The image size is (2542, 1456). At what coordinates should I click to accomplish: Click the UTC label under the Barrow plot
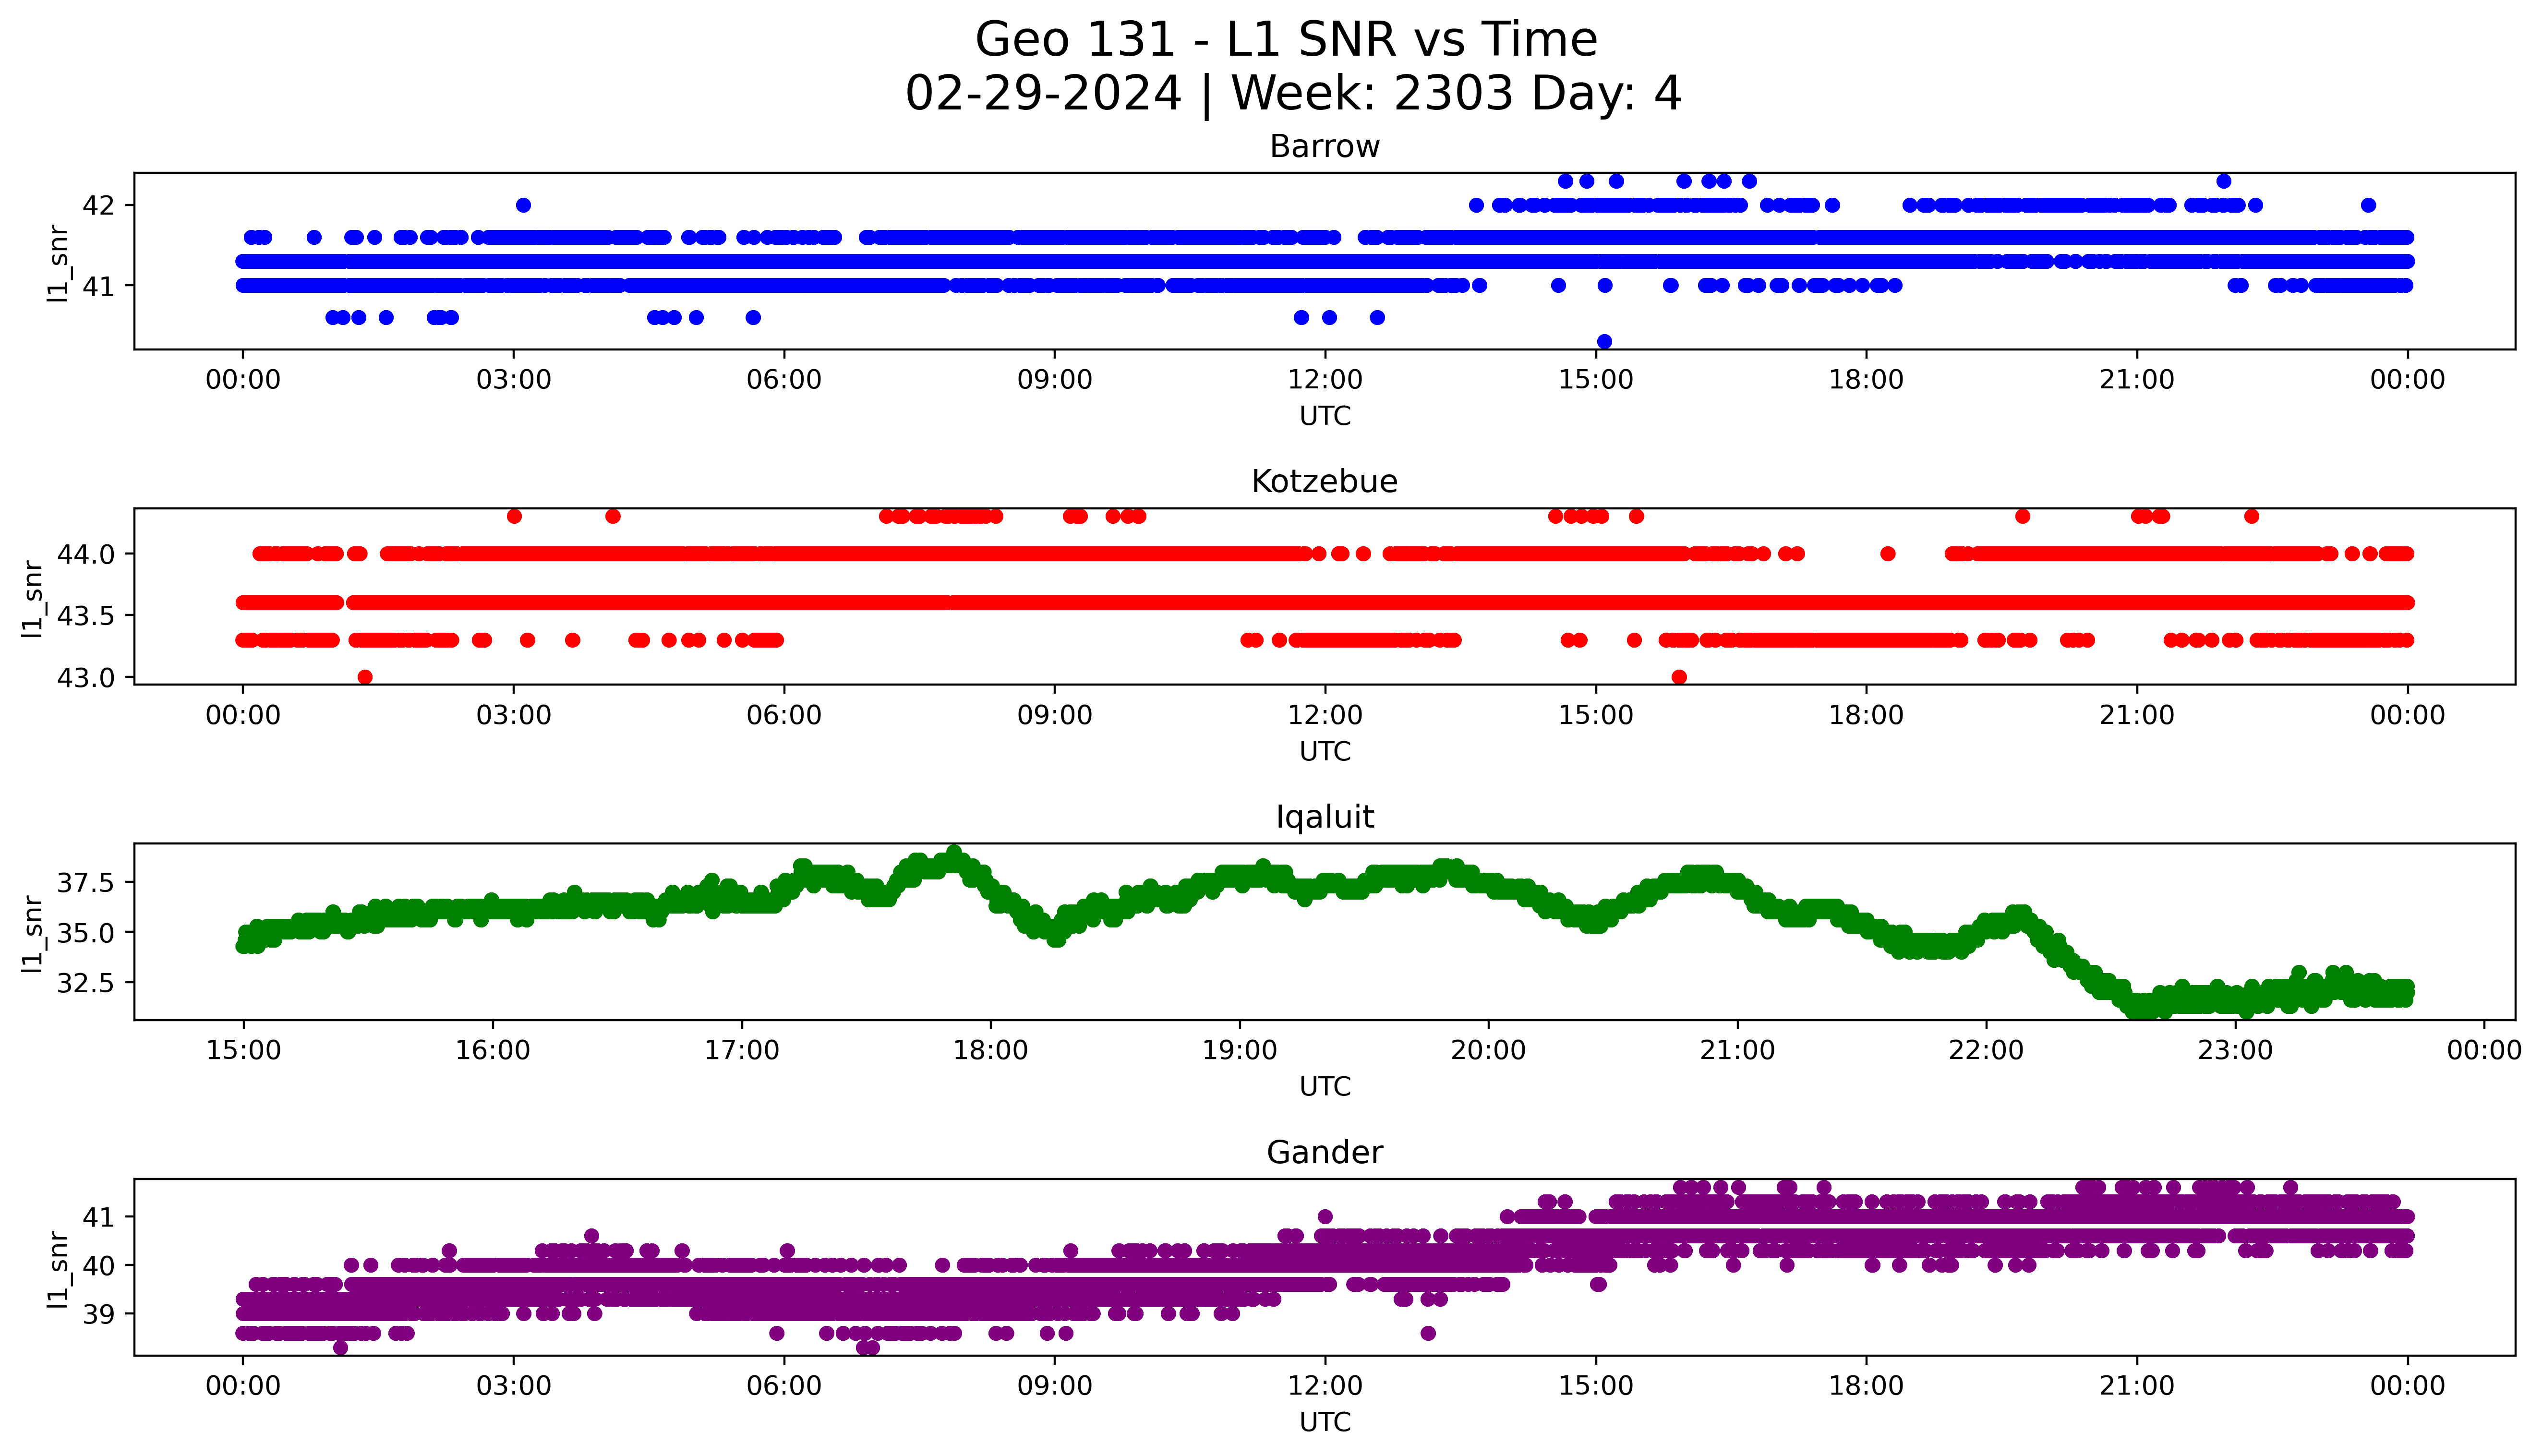[x=1324, y=416]
